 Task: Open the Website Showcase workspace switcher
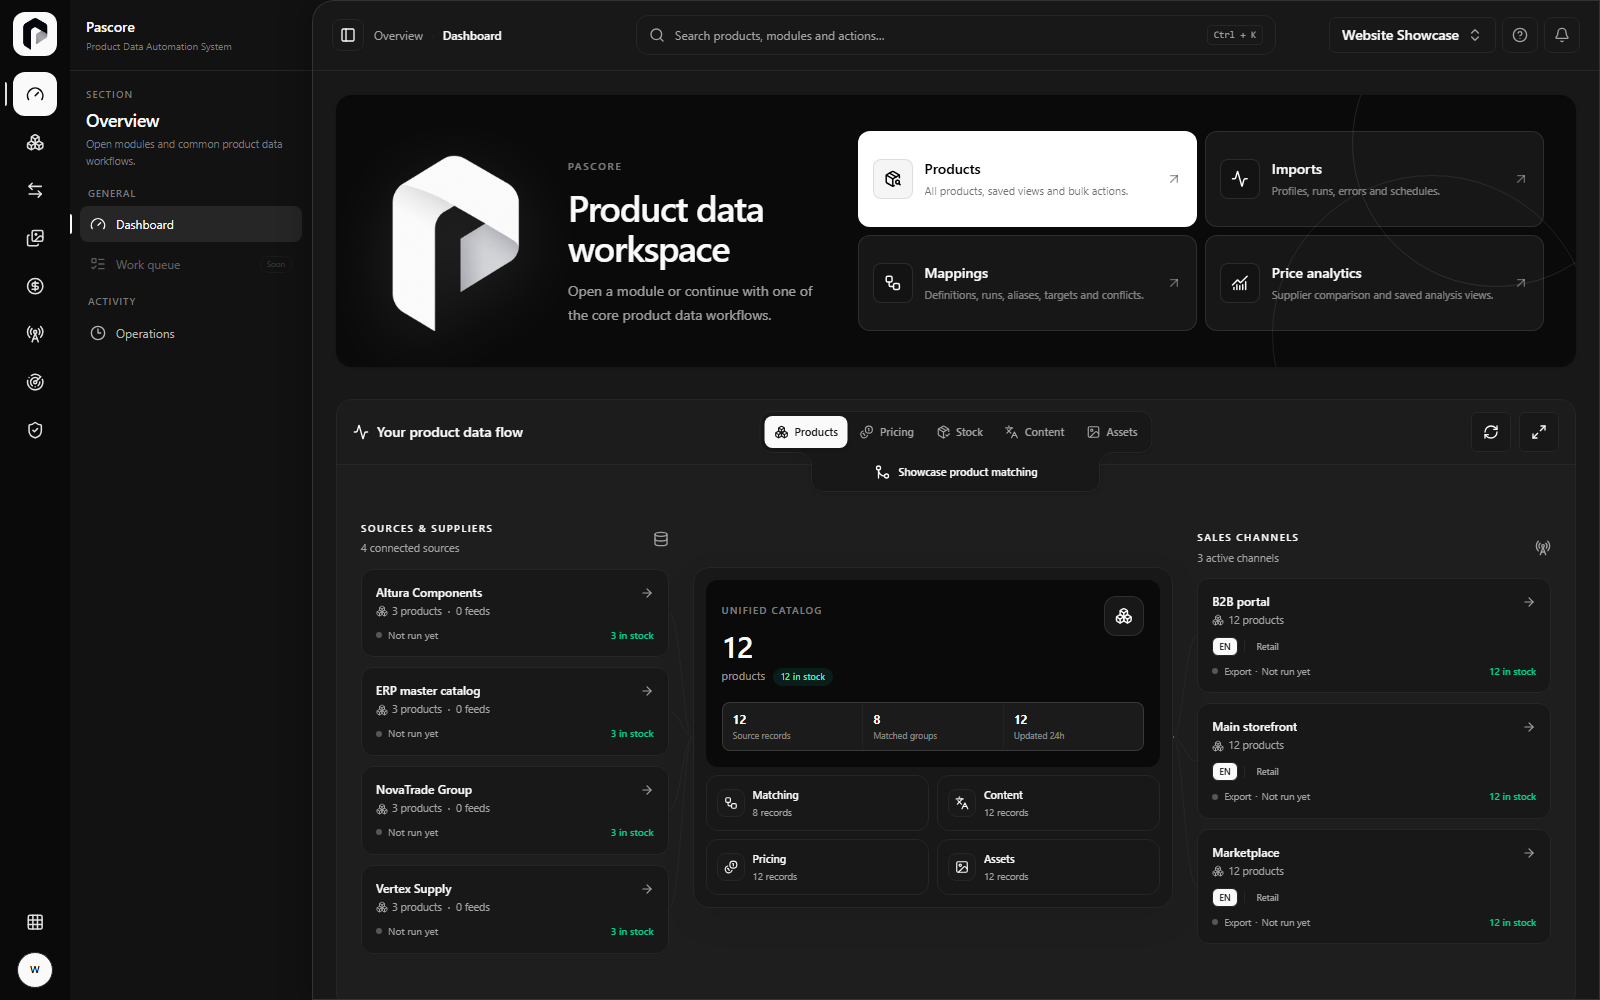pyautogui.click(x=1411, y=35)
